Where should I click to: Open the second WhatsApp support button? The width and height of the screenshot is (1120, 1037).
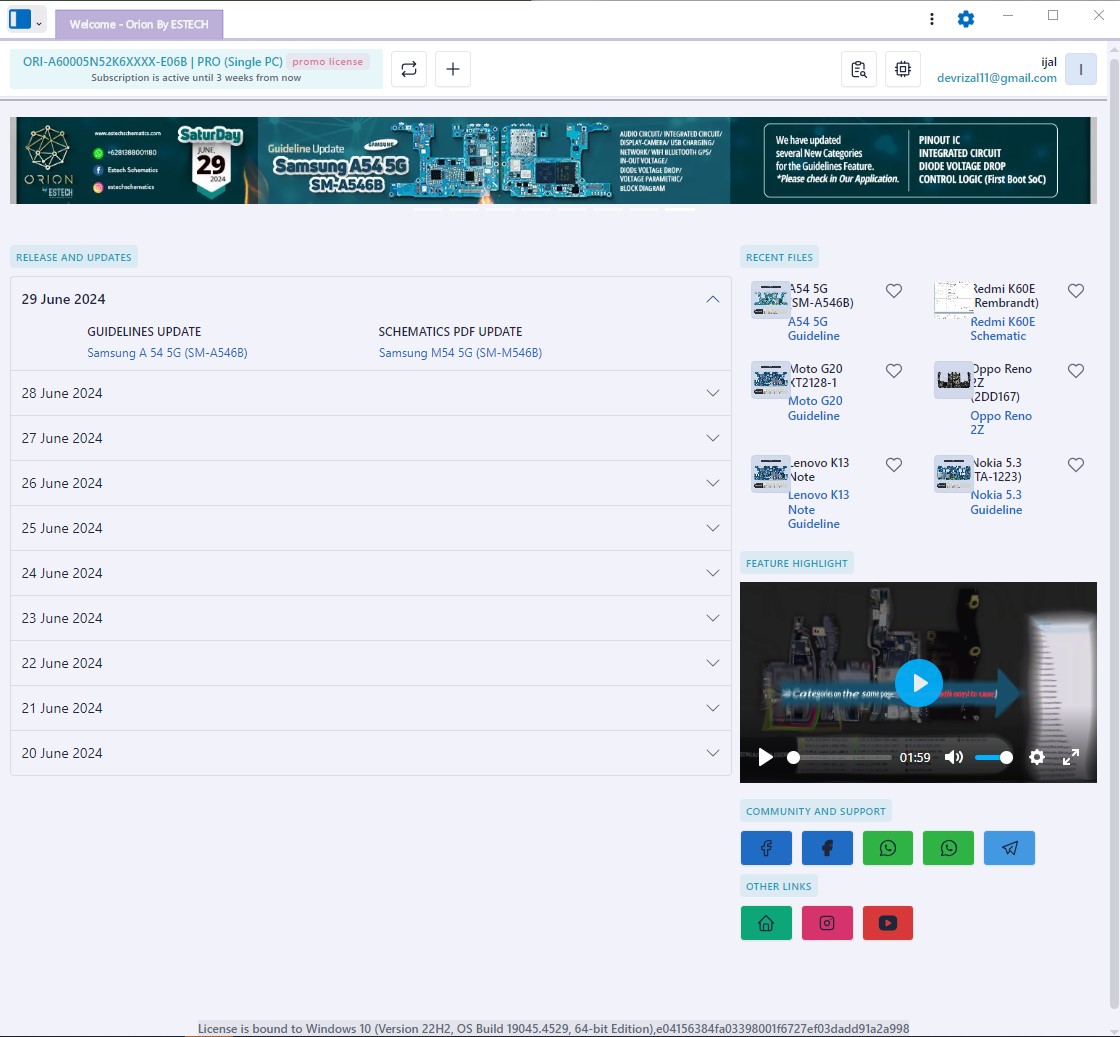(x=948, y=848)
